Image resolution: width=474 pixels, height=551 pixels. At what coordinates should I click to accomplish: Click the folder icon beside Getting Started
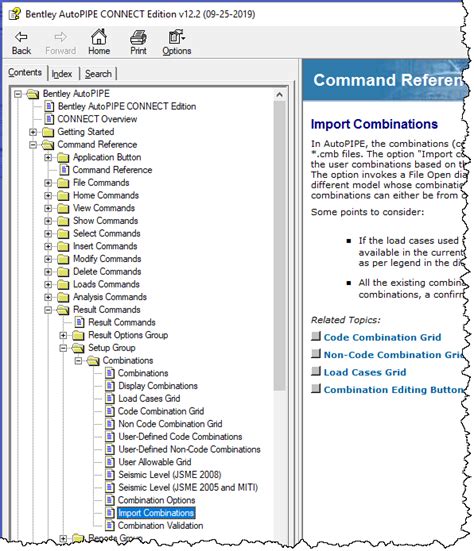tap(48, 132)
